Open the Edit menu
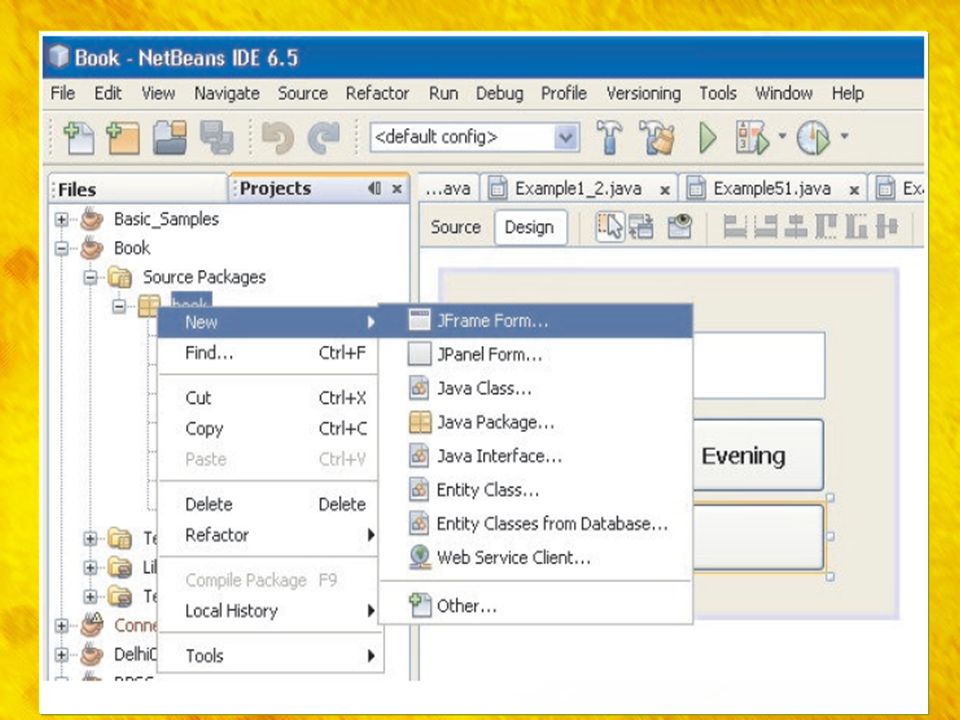The height and width of the screenshot is (720, 960). (108, 93)
